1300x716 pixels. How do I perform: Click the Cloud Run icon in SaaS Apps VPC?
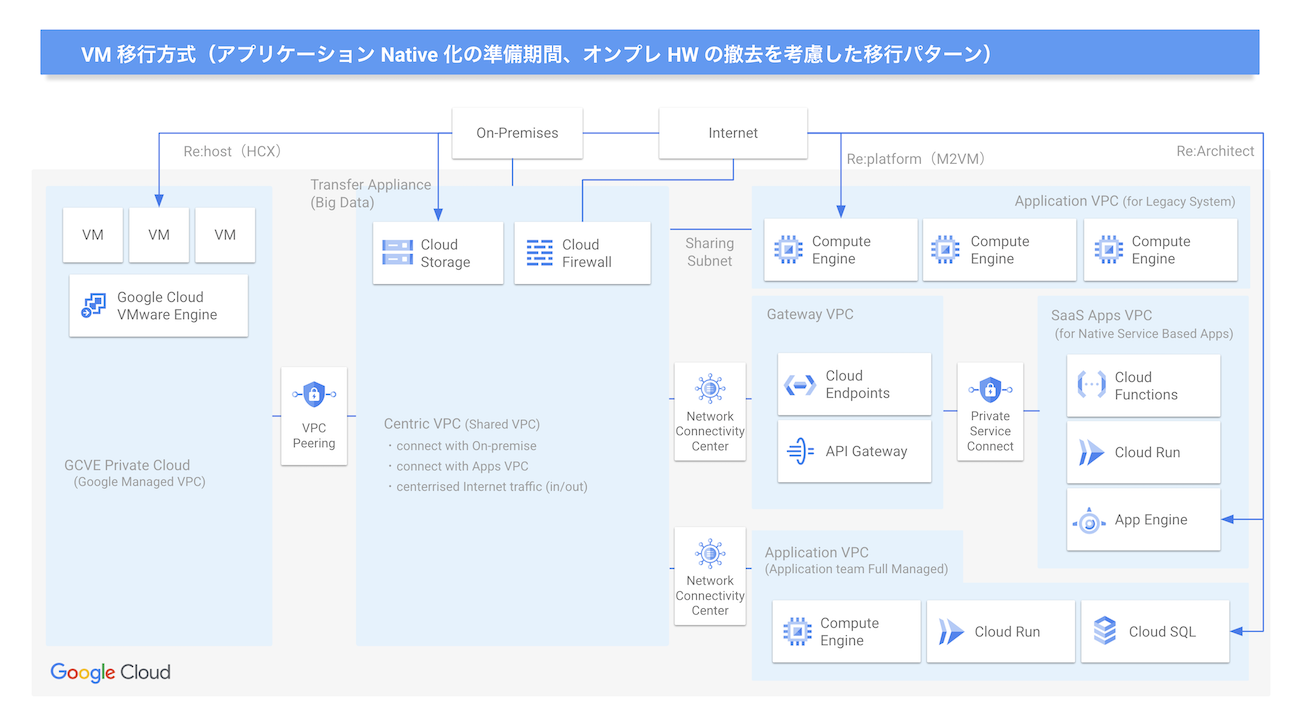[x=1091, y=453]
